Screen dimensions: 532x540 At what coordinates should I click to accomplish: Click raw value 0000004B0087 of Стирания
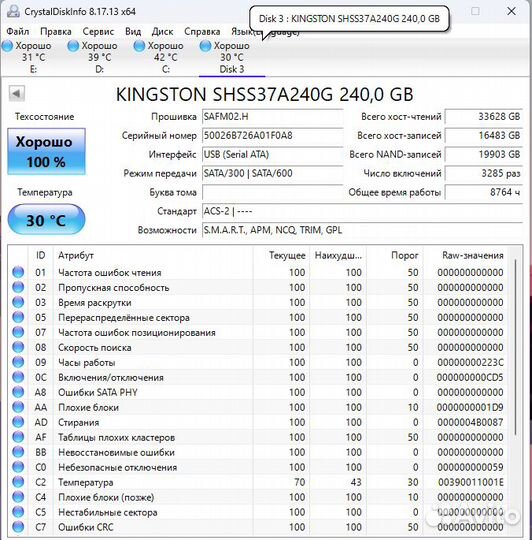point(470,423)
